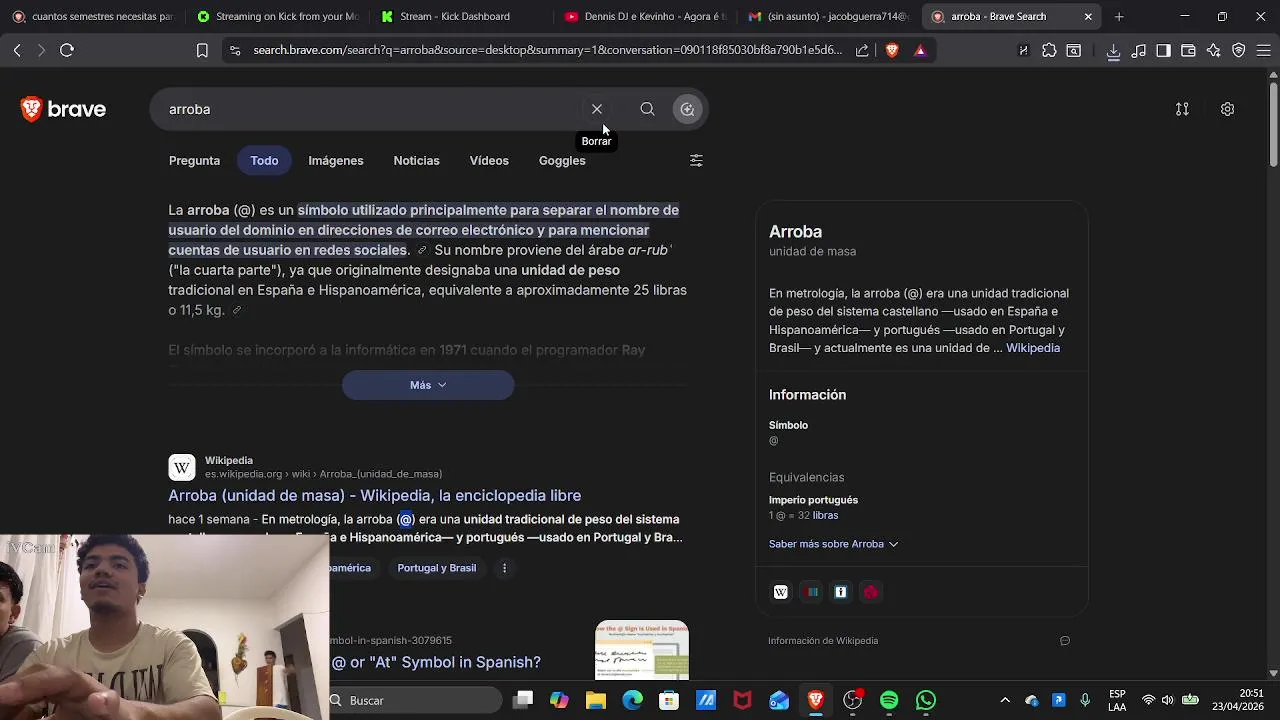Open the "At" Symbol in Spanish result
1280x720 pixels.
[x=436, y=662]
